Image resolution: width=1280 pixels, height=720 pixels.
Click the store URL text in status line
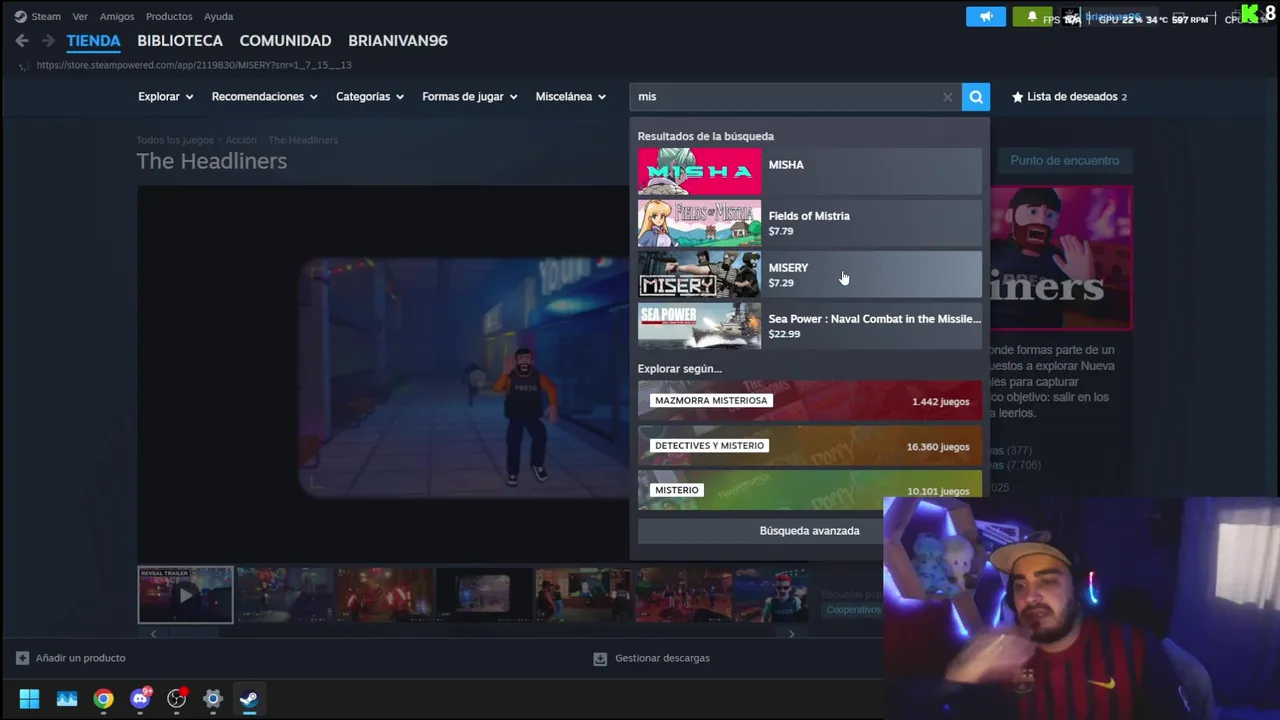(x=194, y=65)
